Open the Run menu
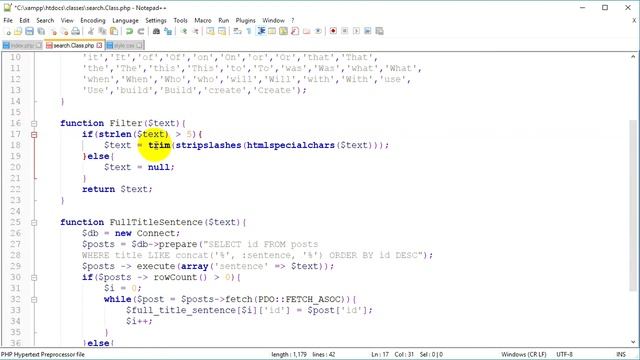 [x=224, y=20]
